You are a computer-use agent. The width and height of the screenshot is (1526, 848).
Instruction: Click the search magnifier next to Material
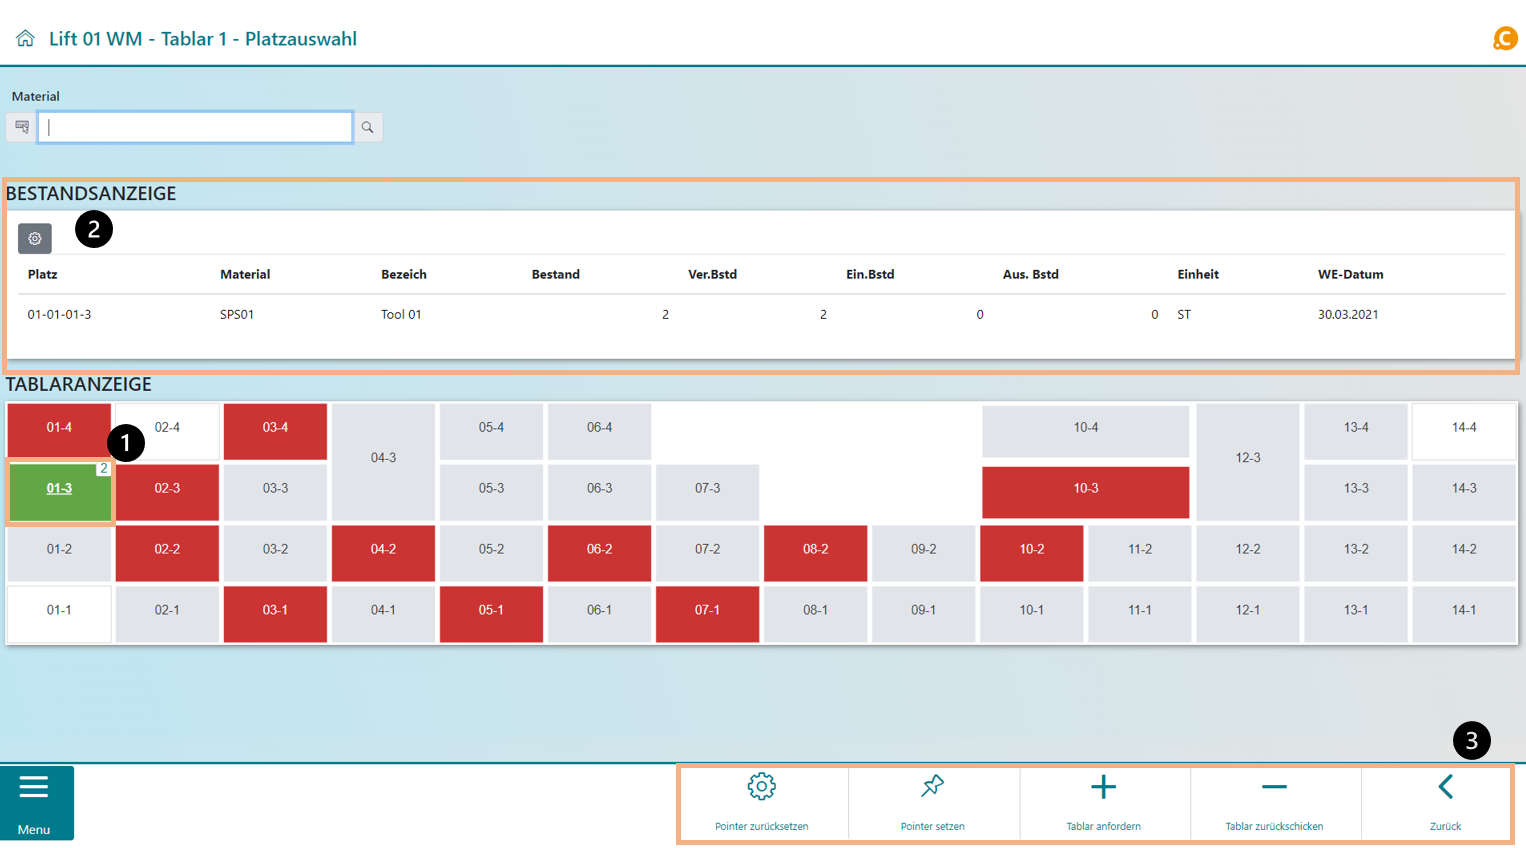368,127
